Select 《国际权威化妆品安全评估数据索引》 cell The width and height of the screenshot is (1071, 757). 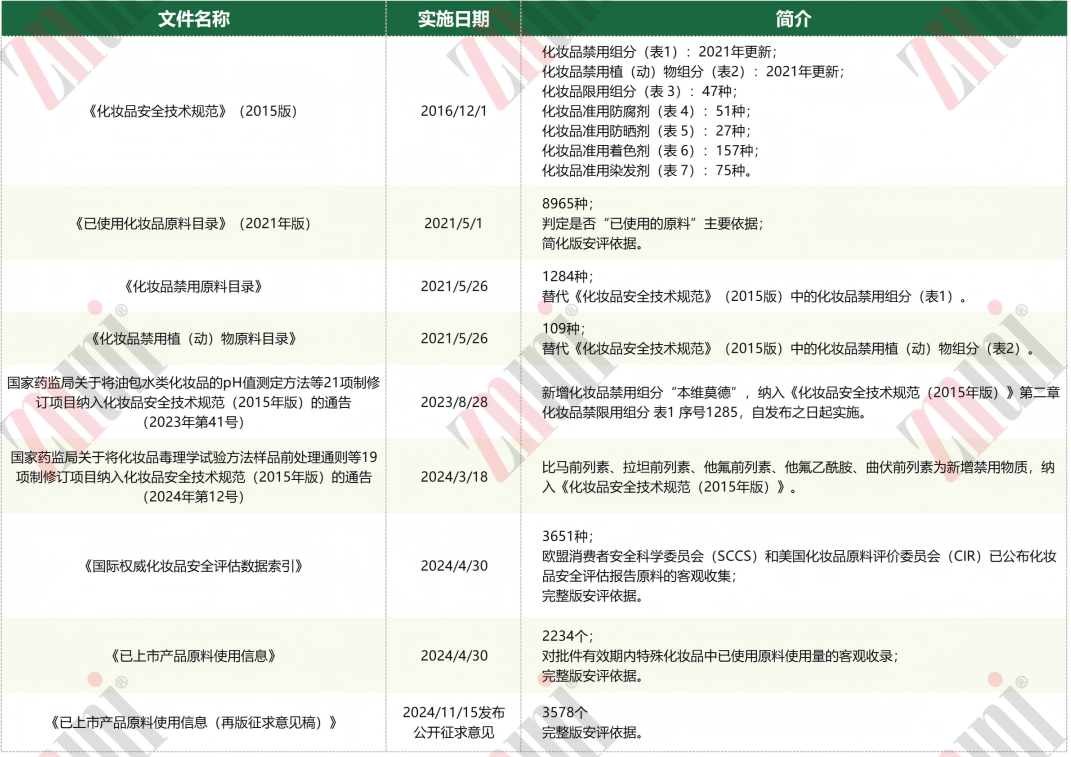click(193, 566)
